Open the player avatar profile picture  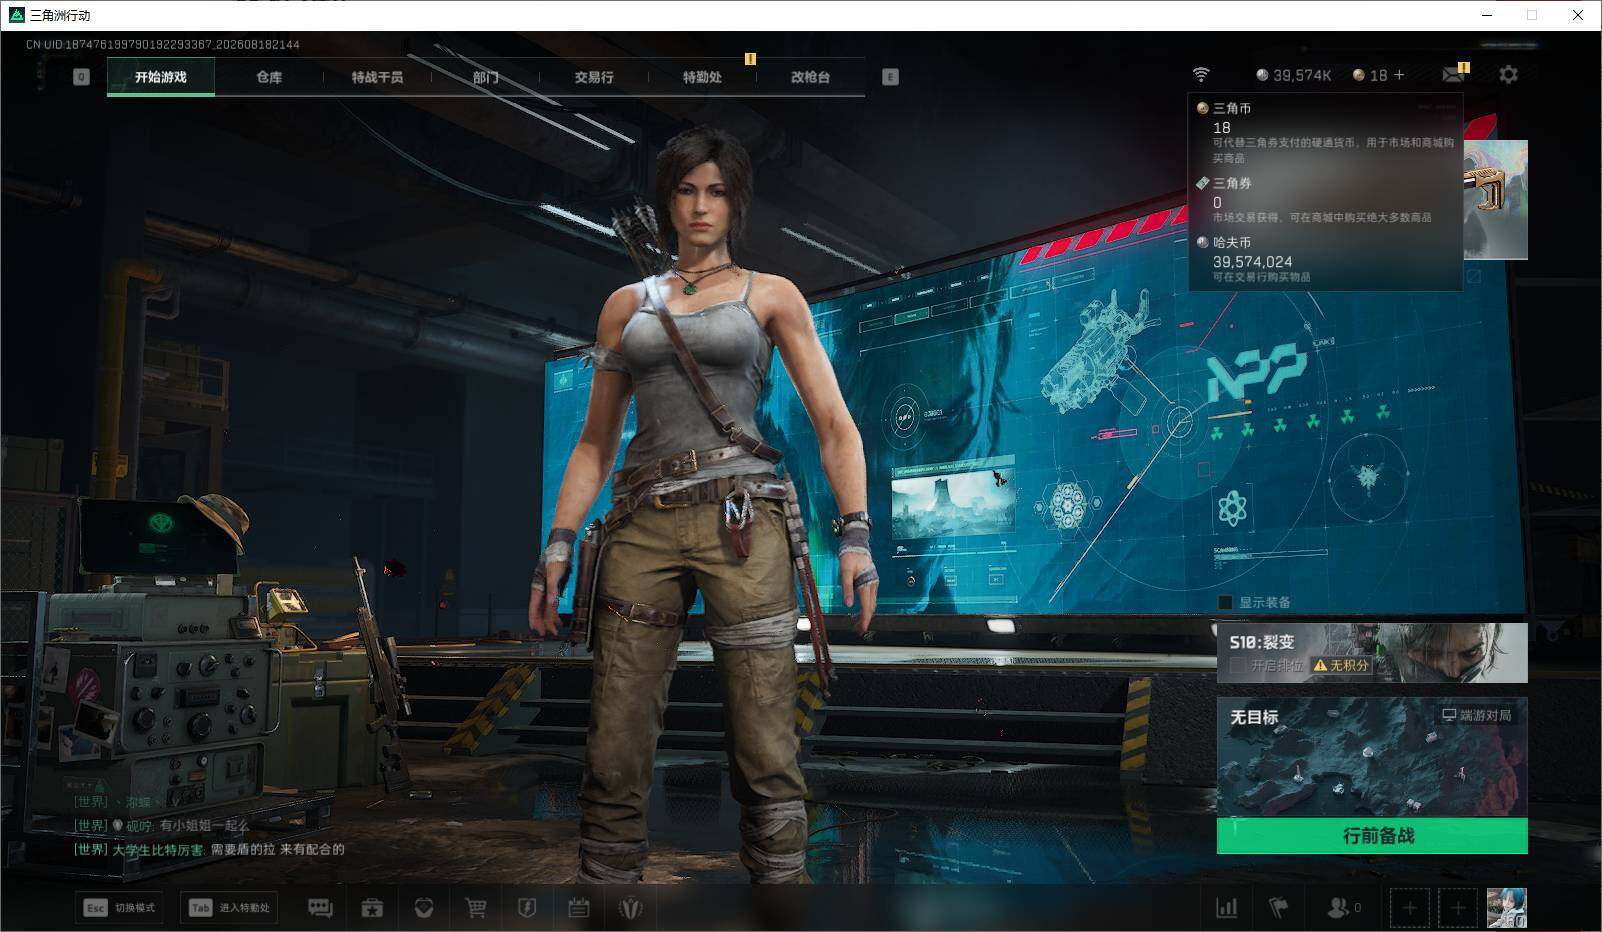(1507, 908)
